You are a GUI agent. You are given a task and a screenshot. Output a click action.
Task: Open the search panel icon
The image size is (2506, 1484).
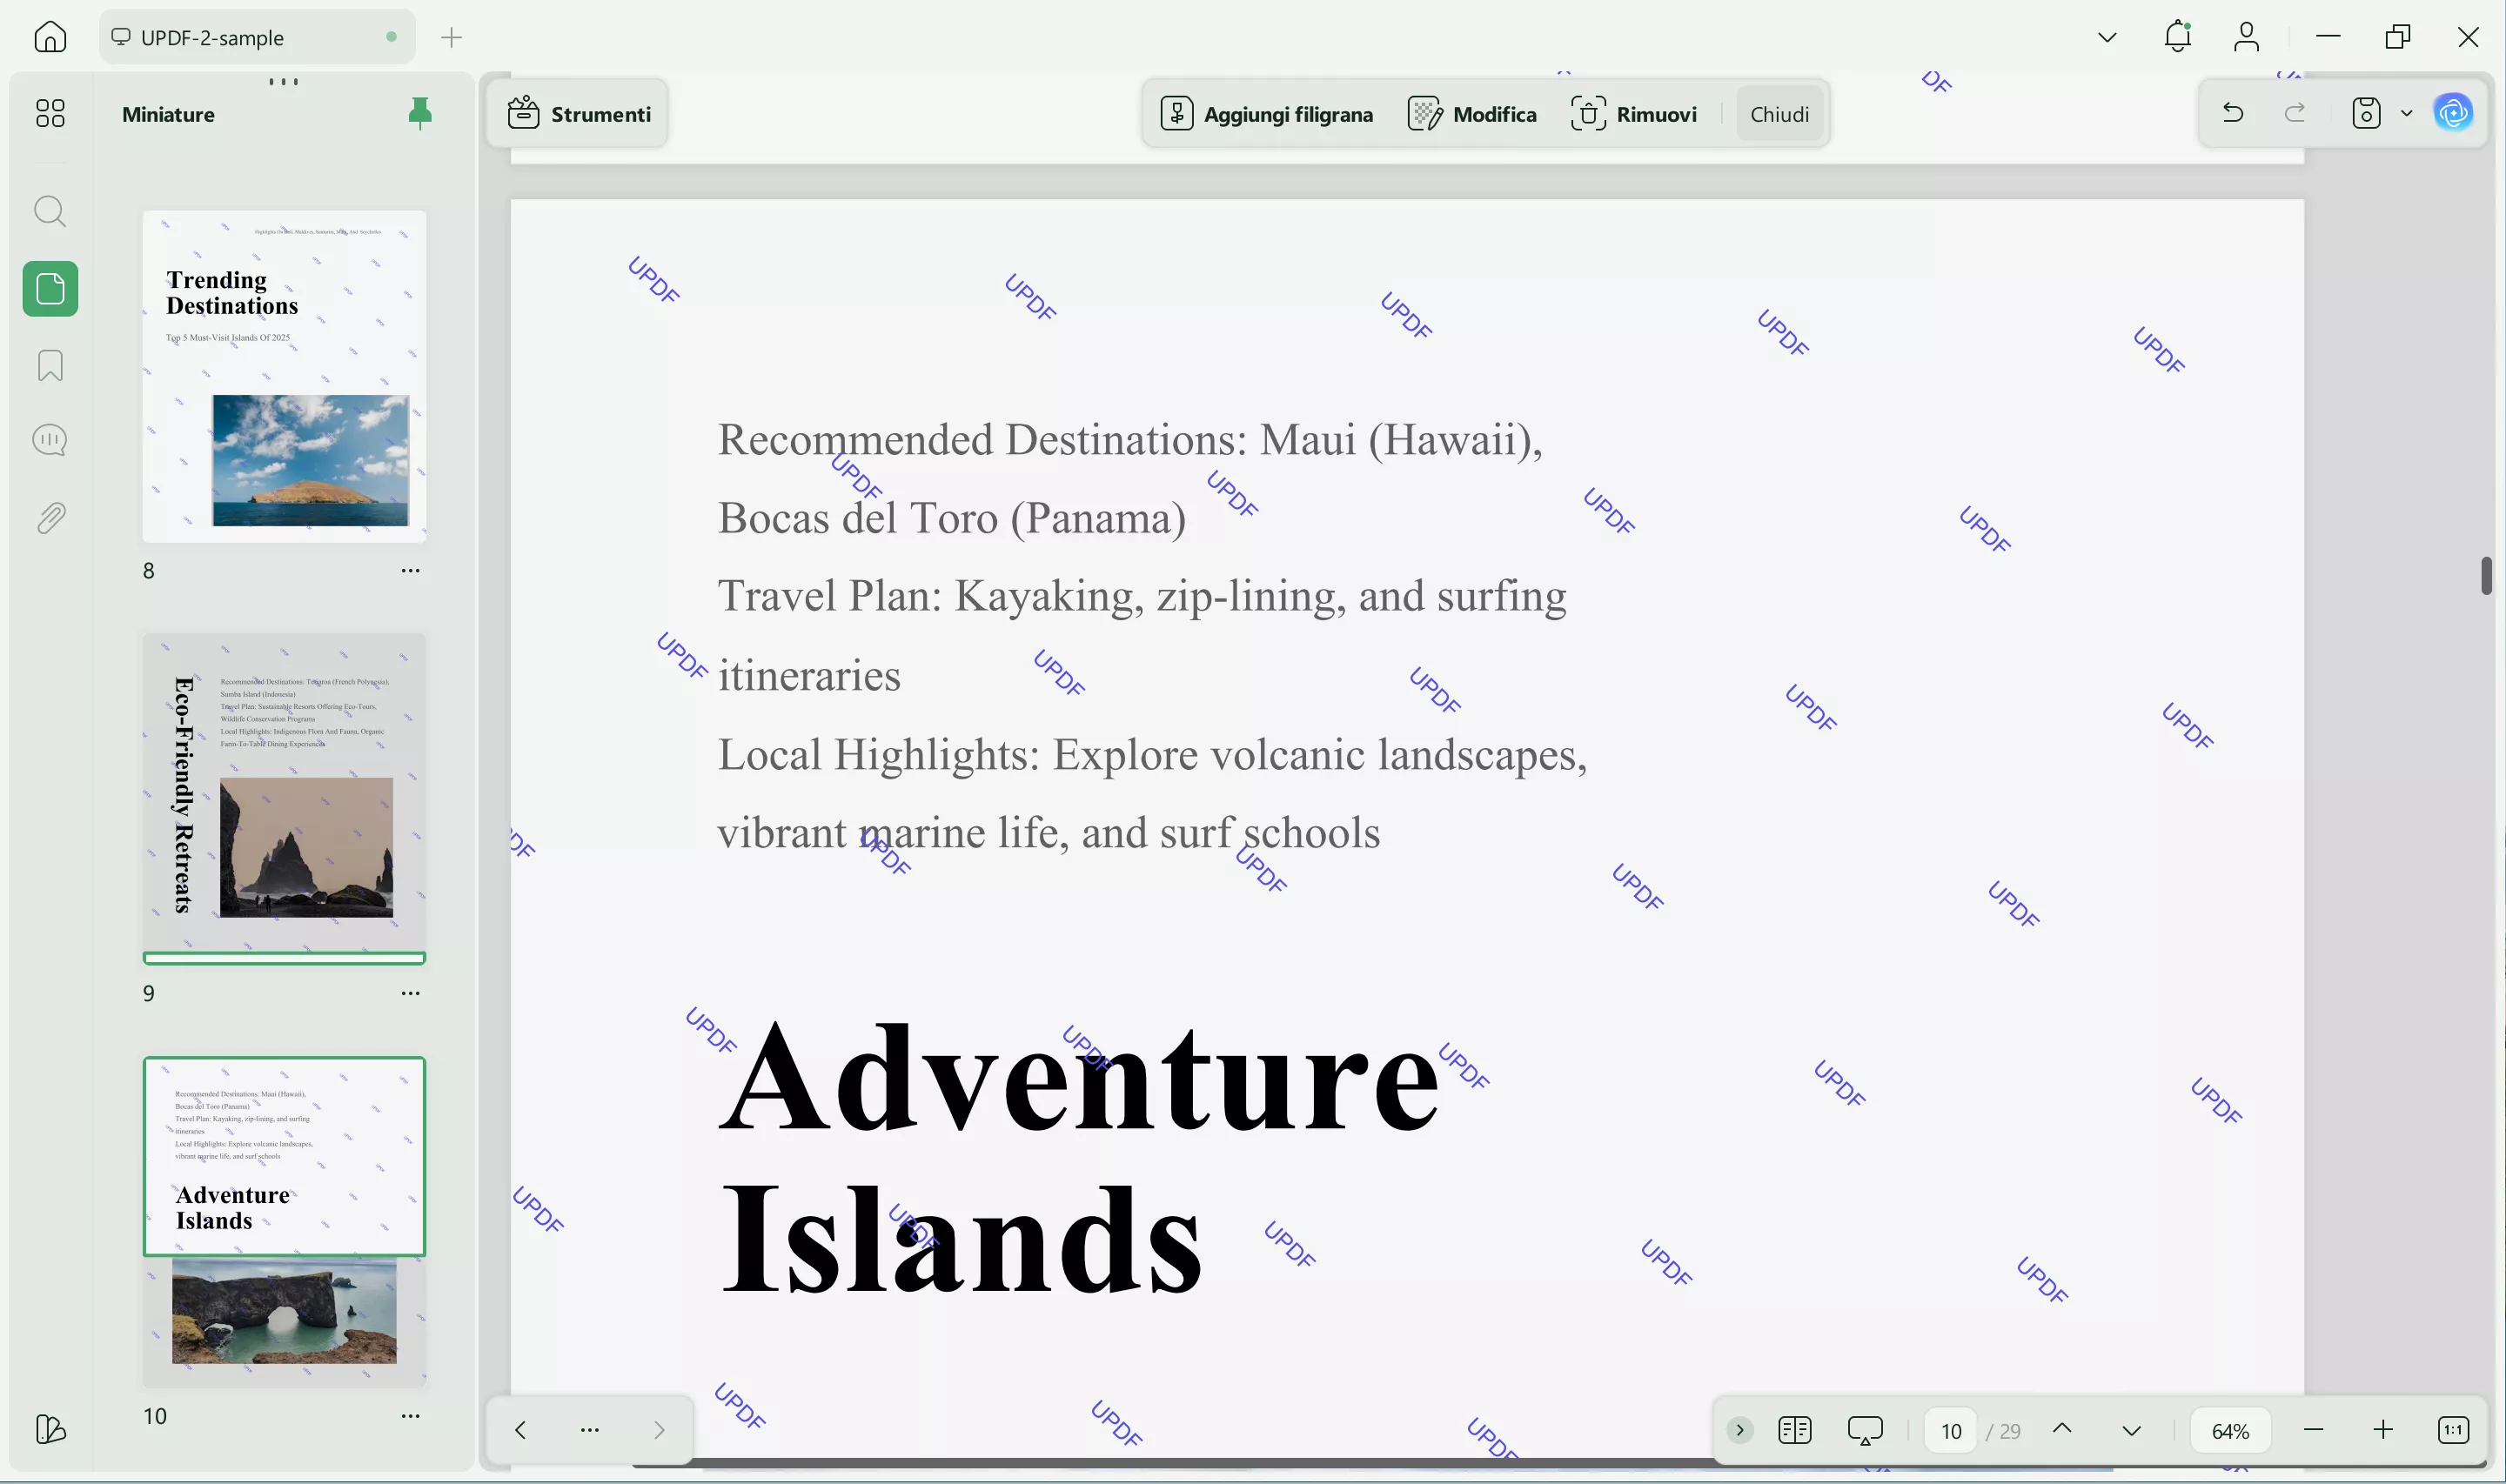(50, 212)
